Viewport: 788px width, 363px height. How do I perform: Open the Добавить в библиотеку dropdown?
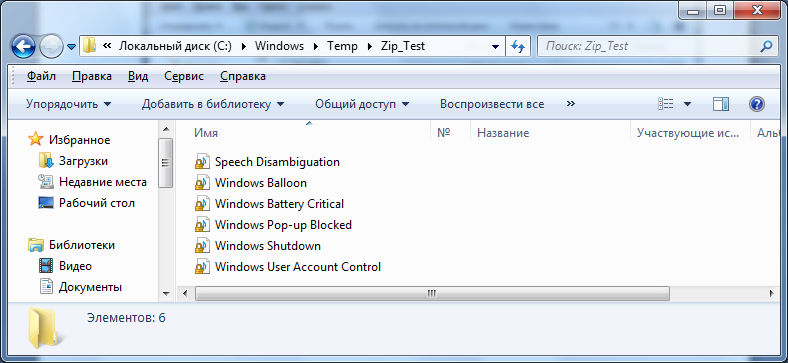pyautogui.click(x=213, y=104)
